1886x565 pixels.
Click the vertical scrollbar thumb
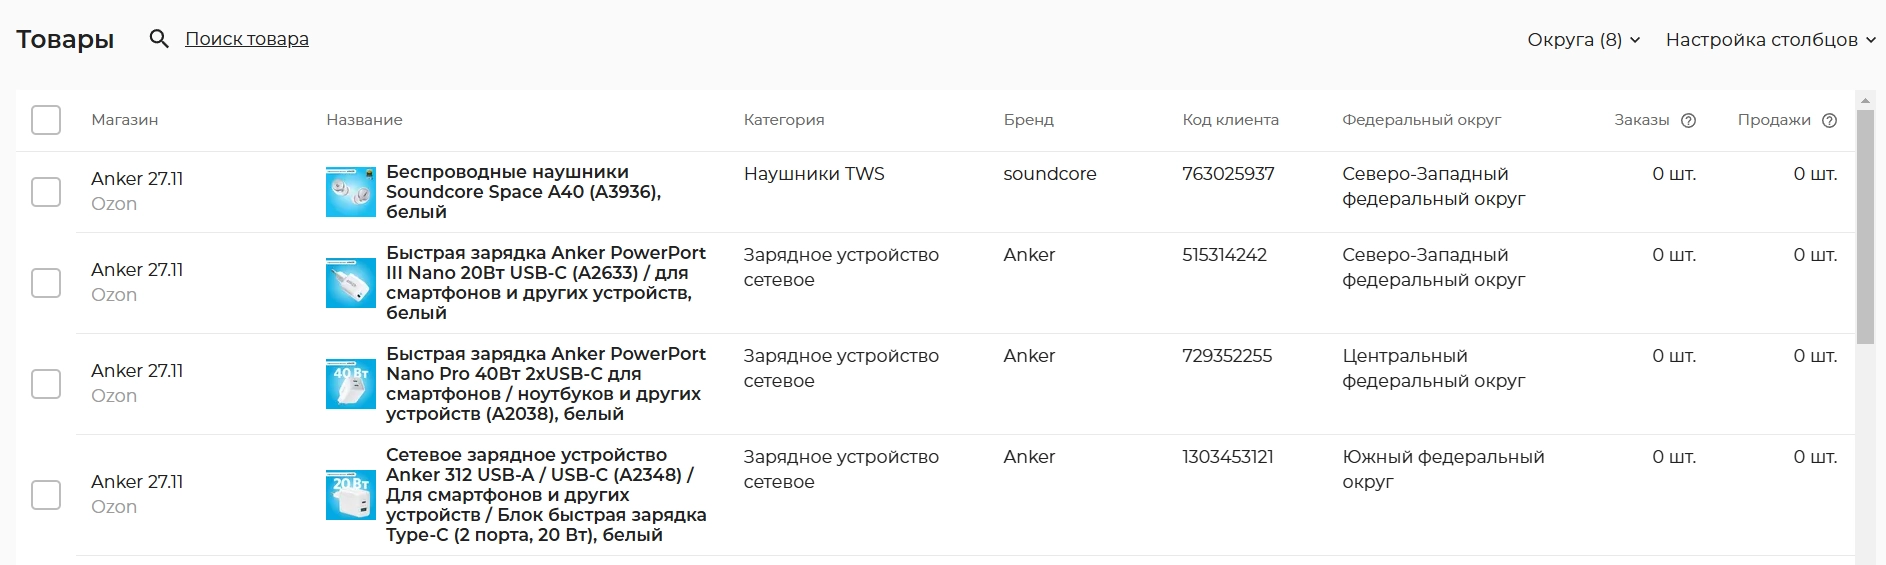click(x=1865, y=225)
